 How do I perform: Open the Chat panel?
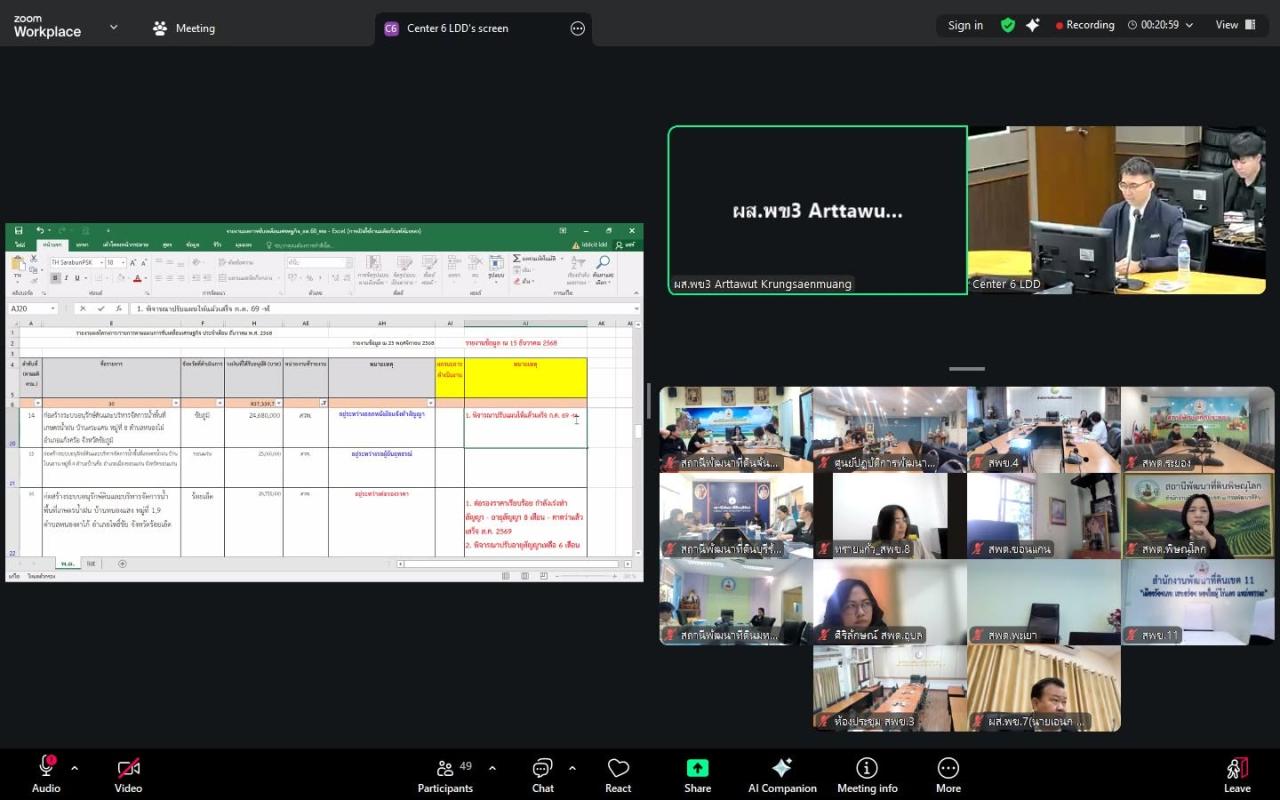542,775
